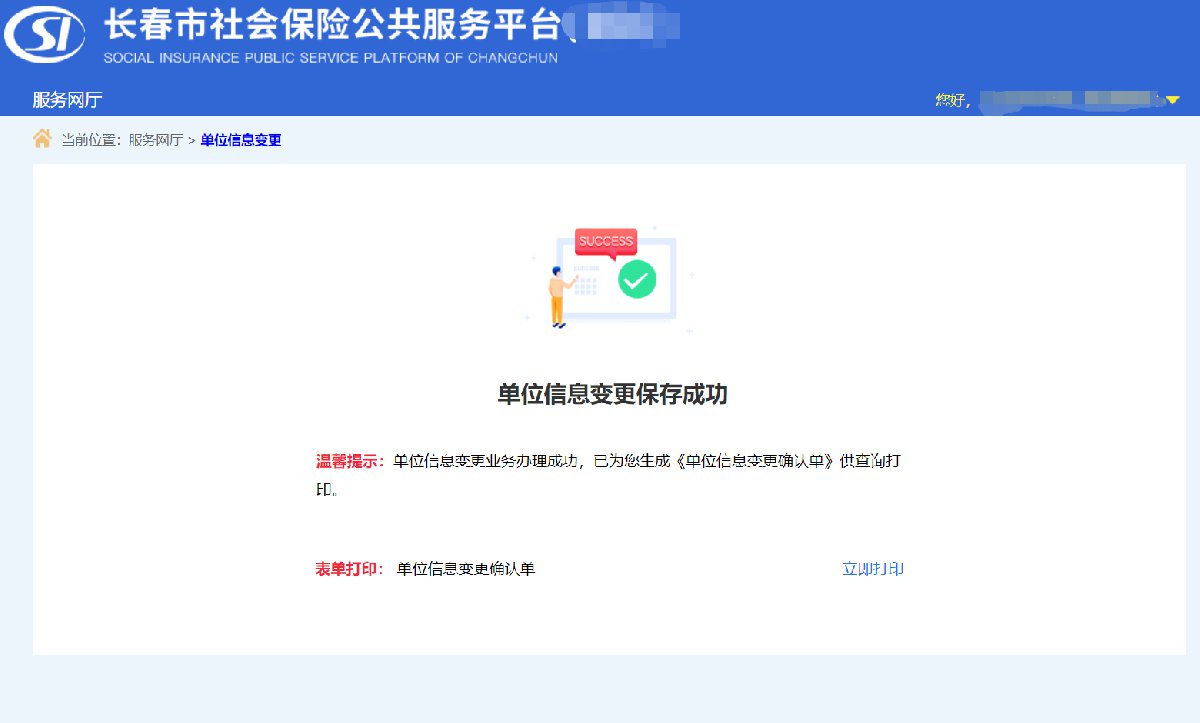Click the person figure in the illustration

tap(558, 297)
